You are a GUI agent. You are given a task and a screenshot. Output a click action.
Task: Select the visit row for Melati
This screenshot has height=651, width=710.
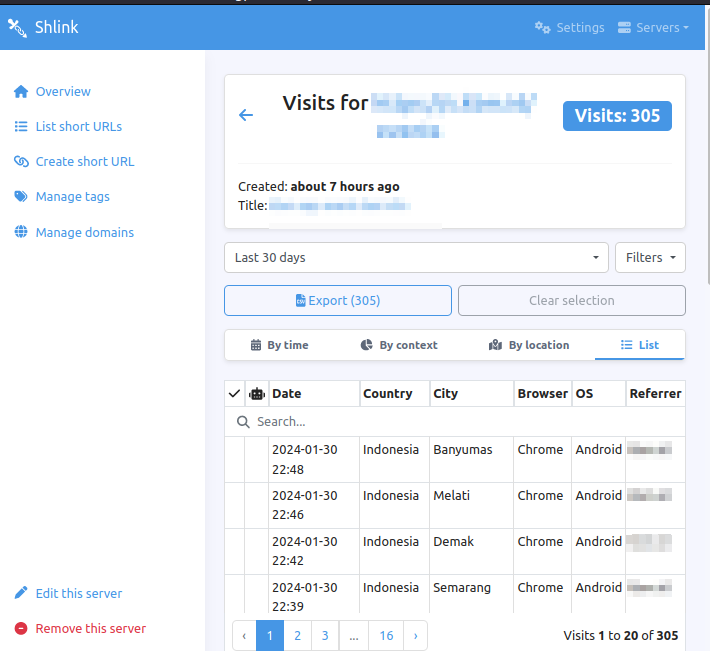(x=455, y=505)
